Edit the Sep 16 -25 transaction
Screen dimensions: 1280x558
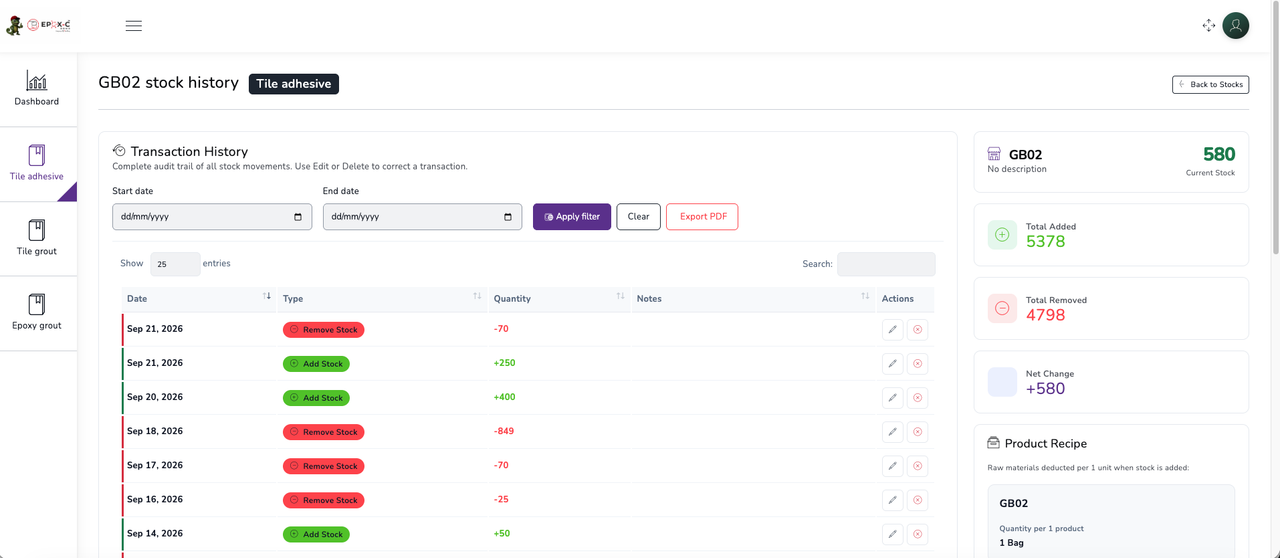[x=893, y=500]
